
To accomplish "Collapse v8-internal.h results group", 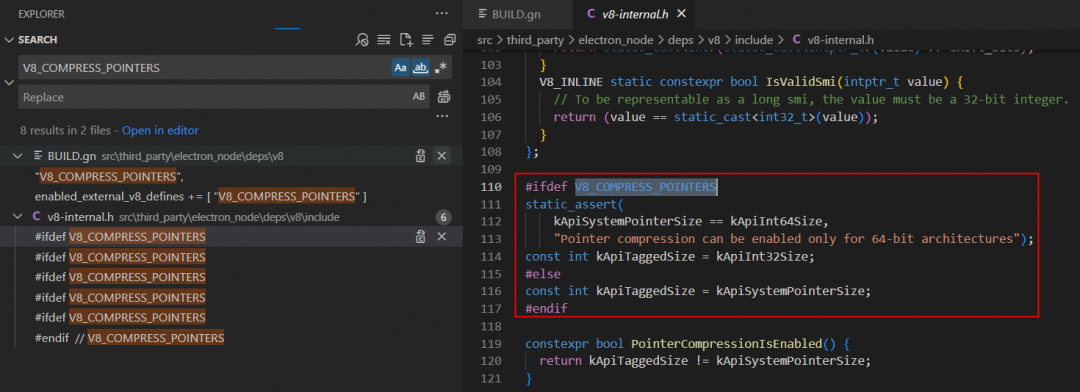I will tap(17, 216).
